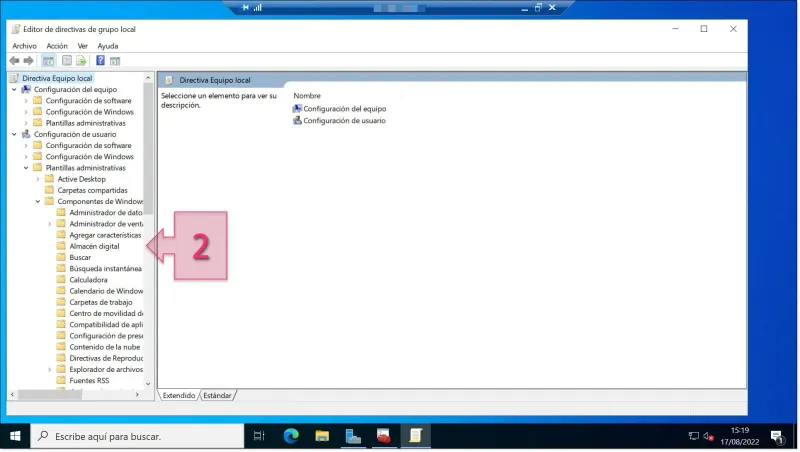Click the Action pane toggle icon

(115, 61)
